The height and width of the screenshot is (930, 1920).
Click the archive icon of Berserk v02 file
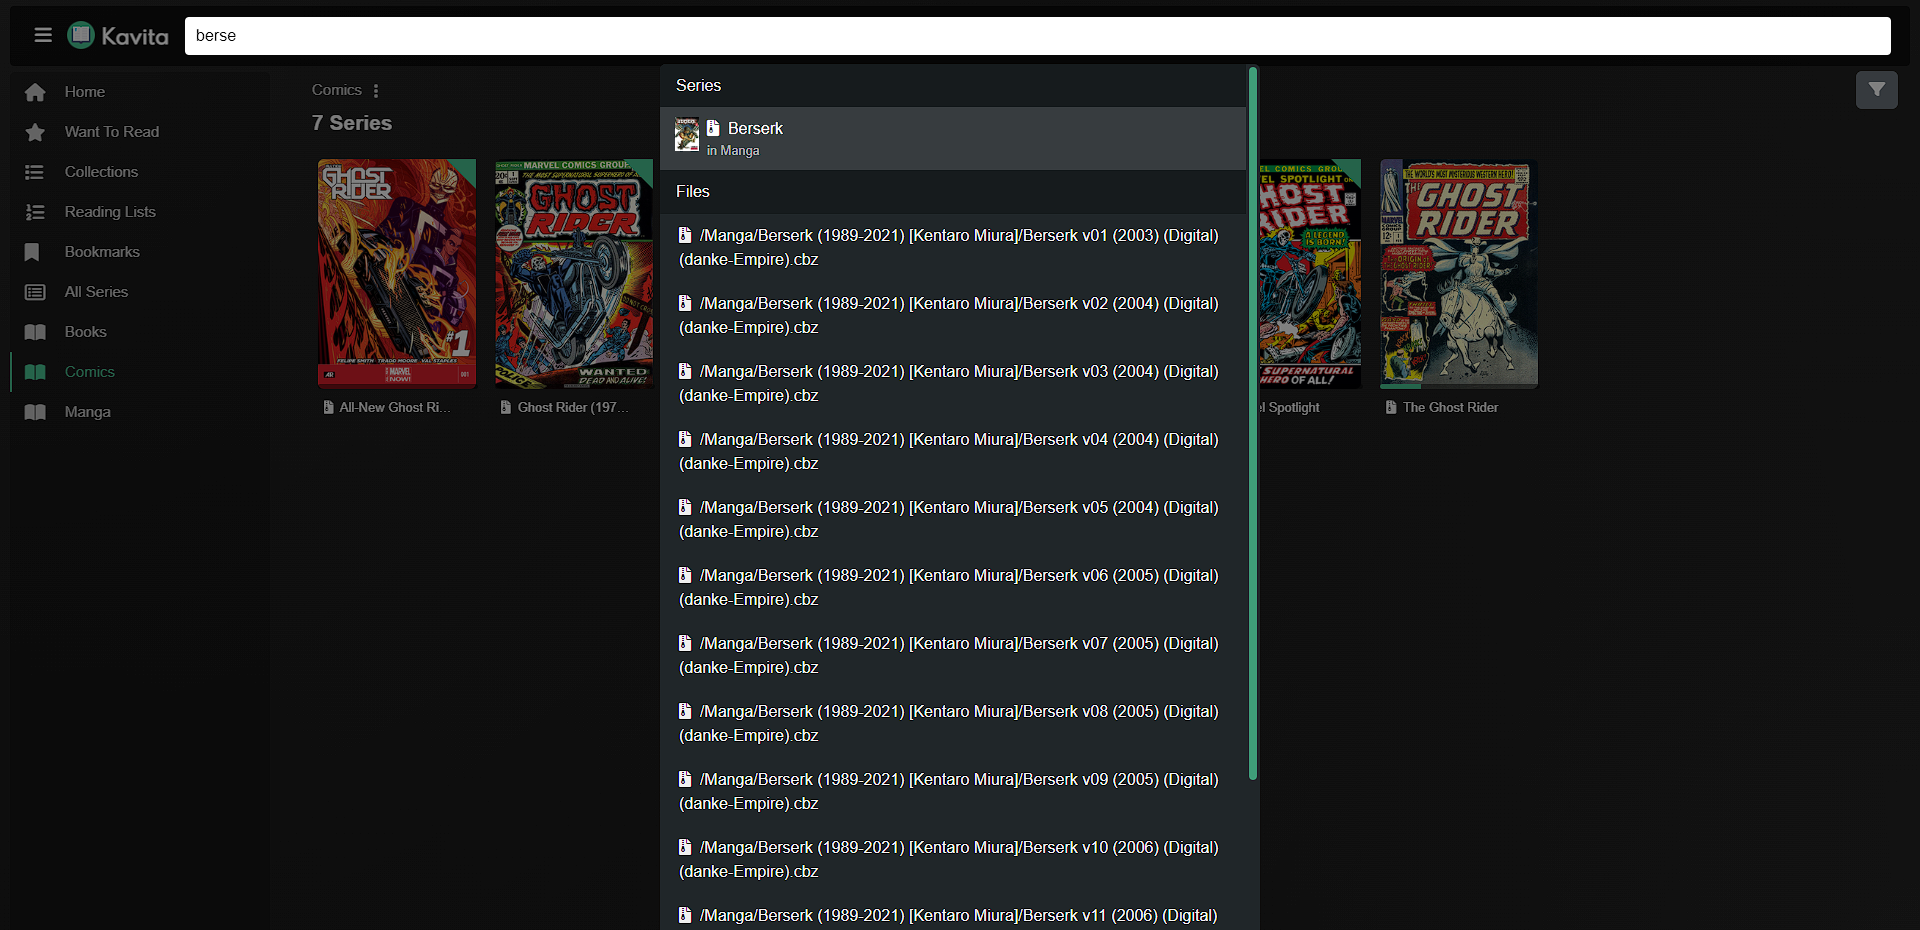685,303
